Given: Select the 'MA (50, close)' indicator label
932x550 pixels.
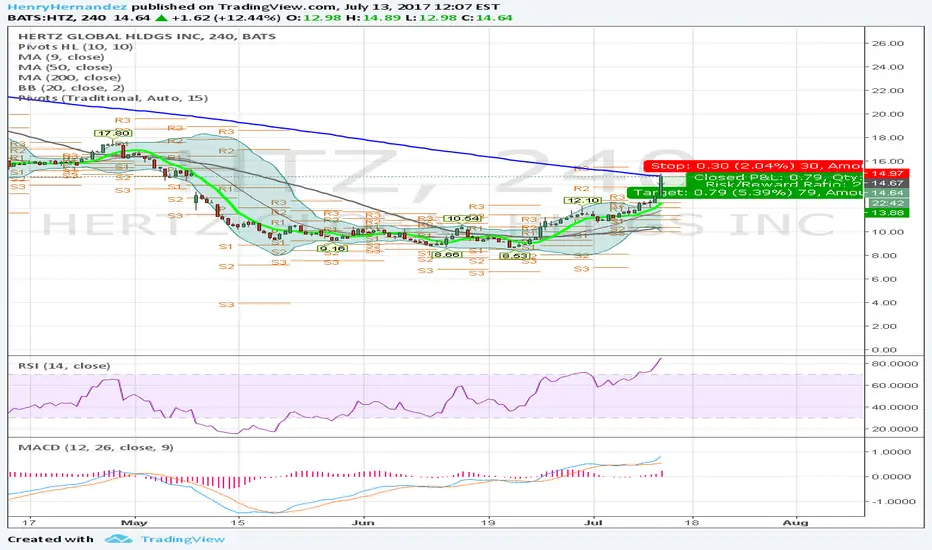Looking at the screenshot, I should pos(65,67).
